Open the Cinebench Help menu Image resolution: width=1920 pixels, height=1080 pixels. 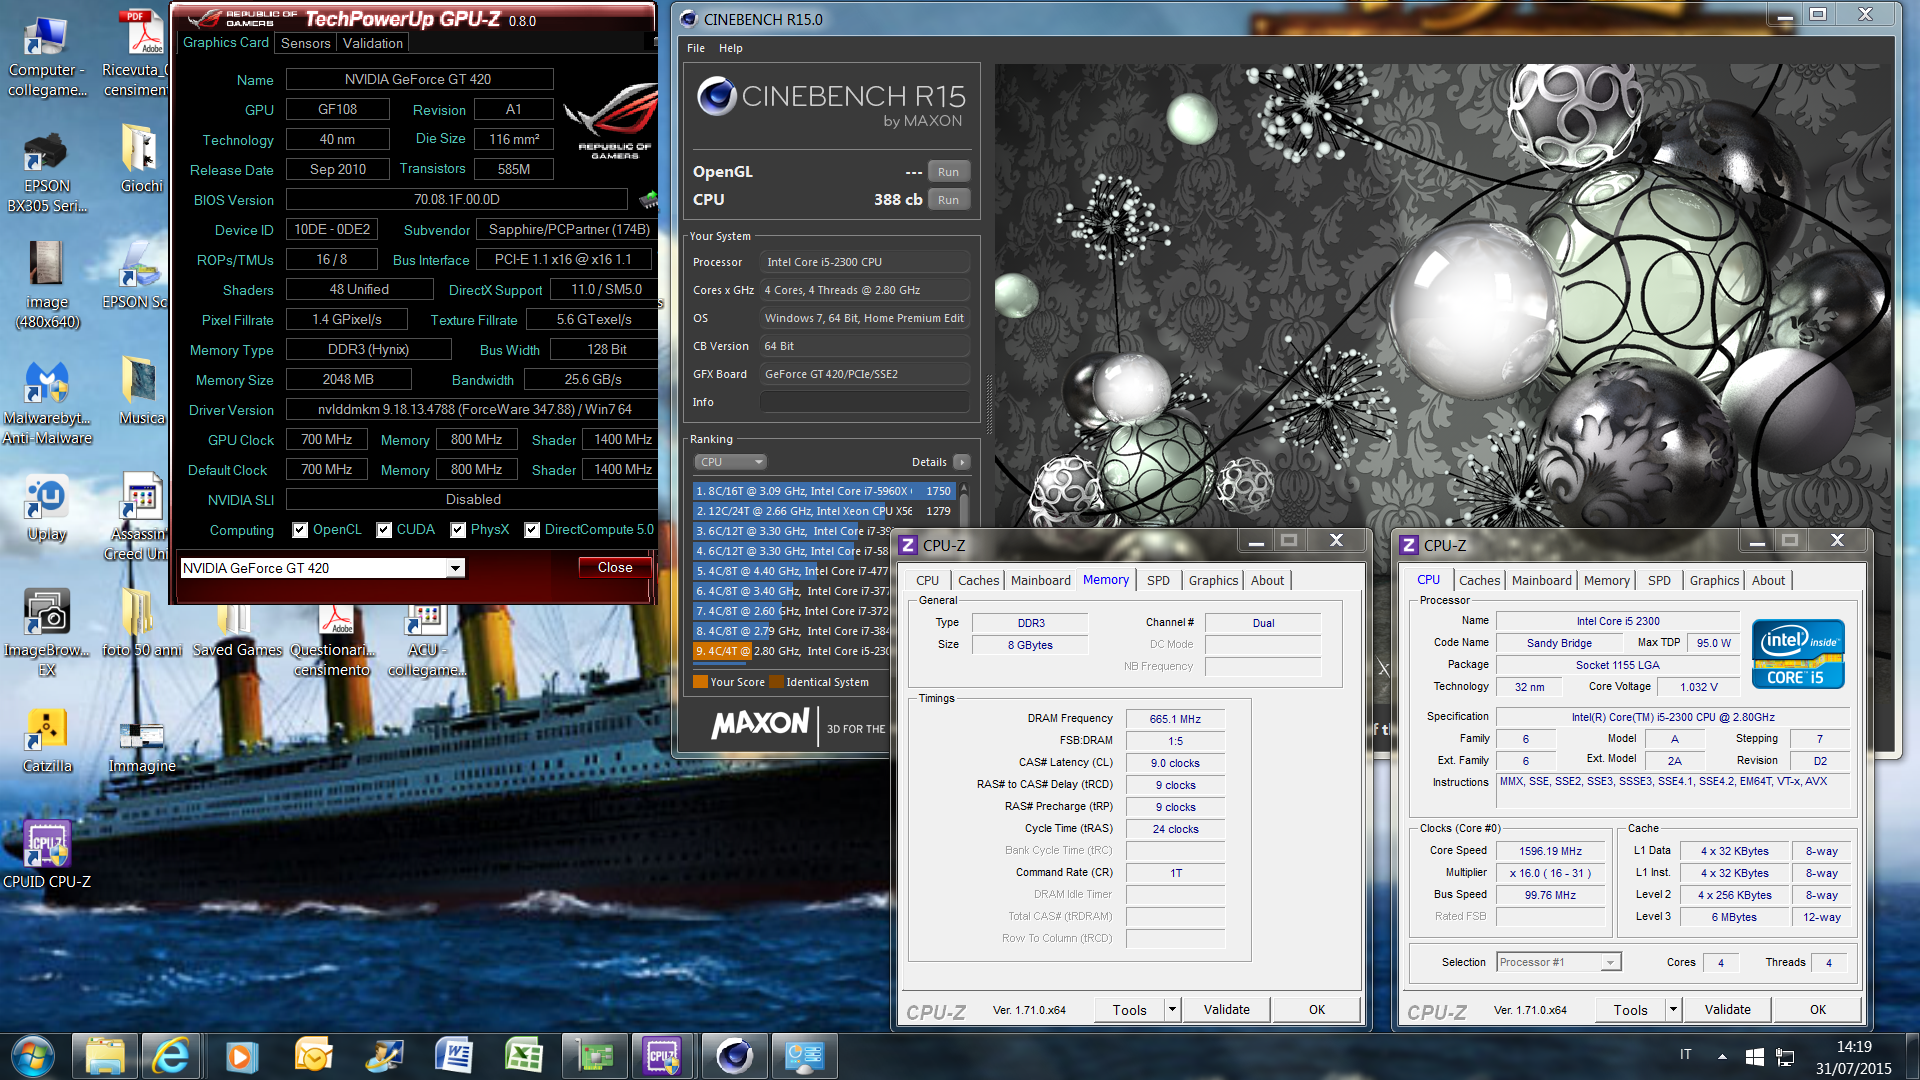point(731,48)
